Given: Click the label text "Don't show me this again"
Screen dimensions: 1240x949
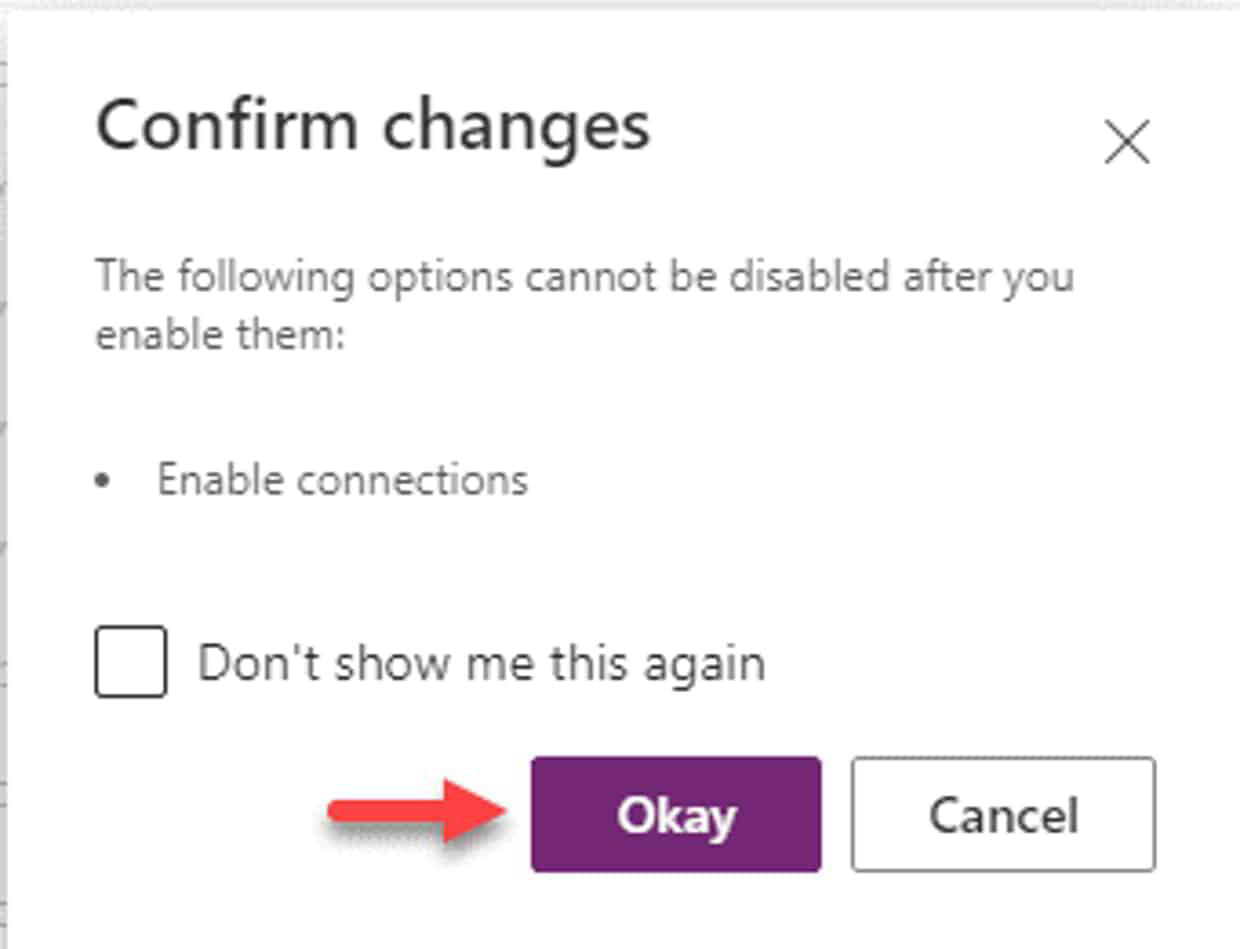Looking at the screenshot, I should point(480,661).
